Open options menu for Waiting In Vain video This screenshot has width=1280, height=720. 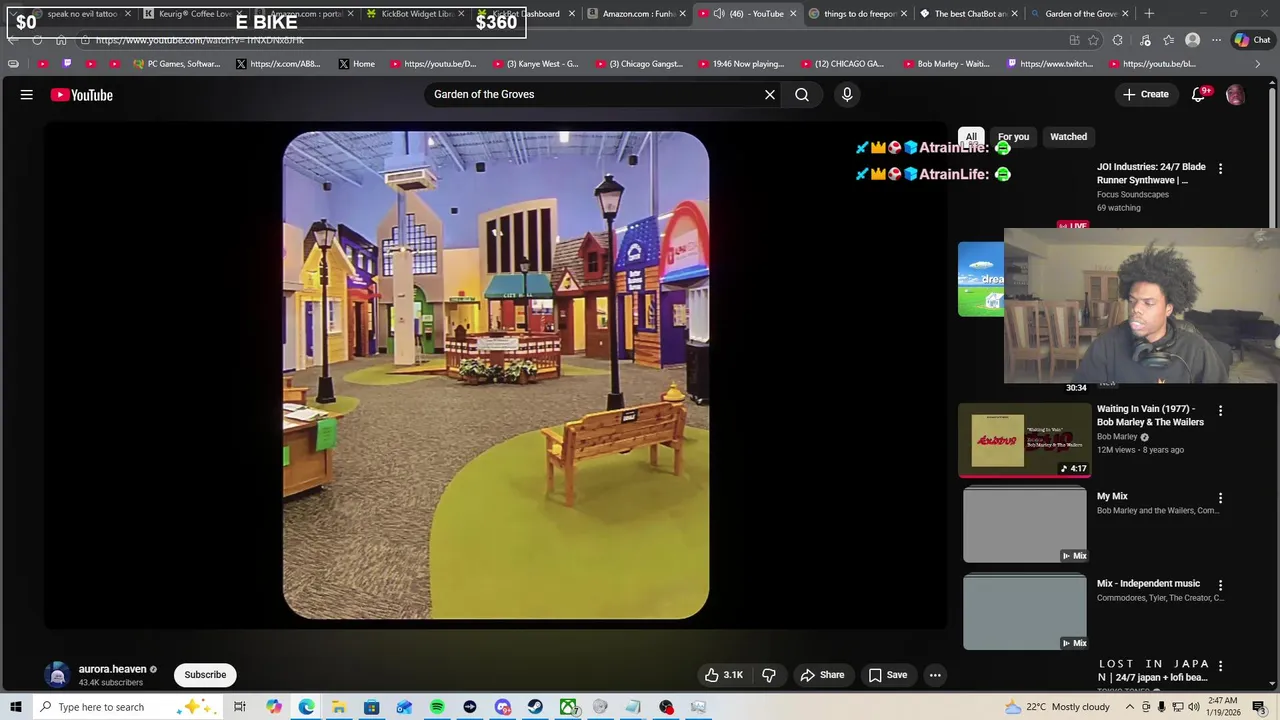(x=1220, y=411)
